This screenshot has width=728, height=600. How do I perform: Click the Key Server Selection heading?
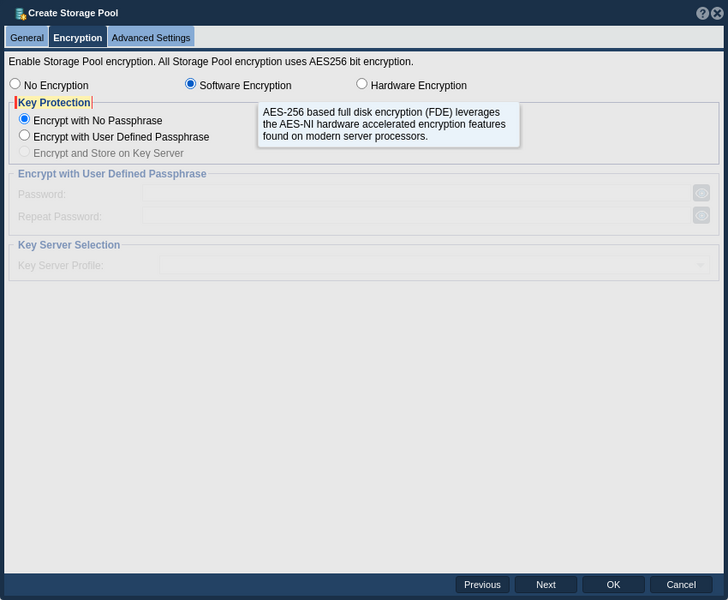tap(69, 245)
